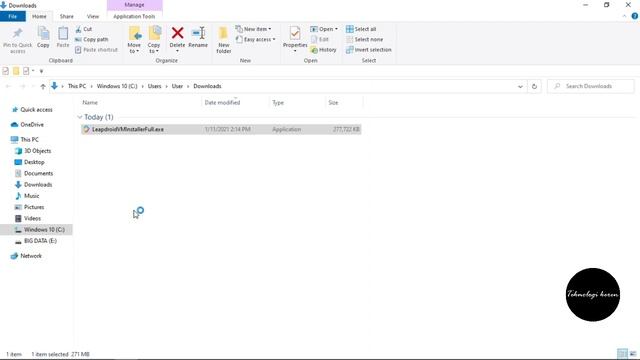Viewport: 640px width, 360px height.
Task: Switch to the Share tab
Action: (67, 16)
